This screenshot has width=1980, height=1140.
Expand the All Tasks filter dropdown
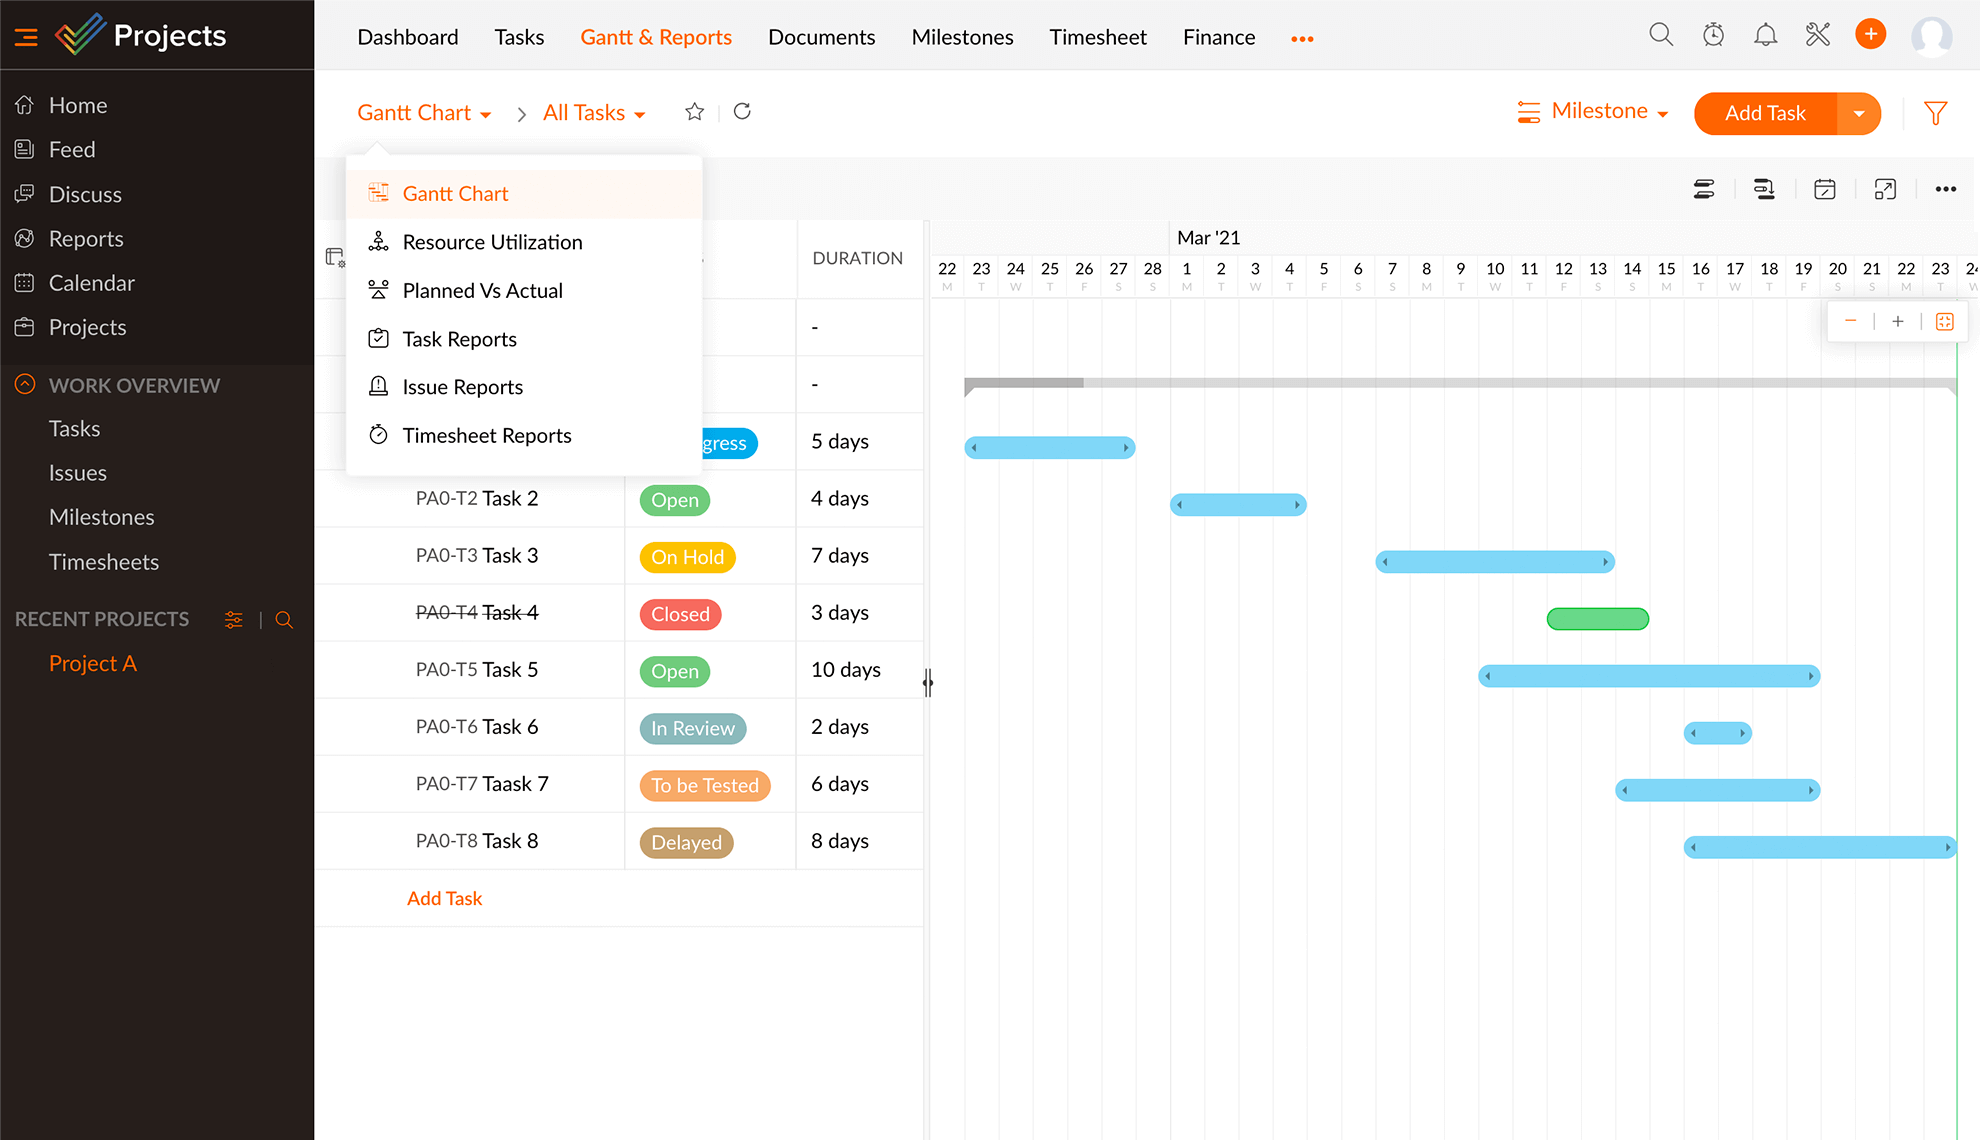click(594, 112)
